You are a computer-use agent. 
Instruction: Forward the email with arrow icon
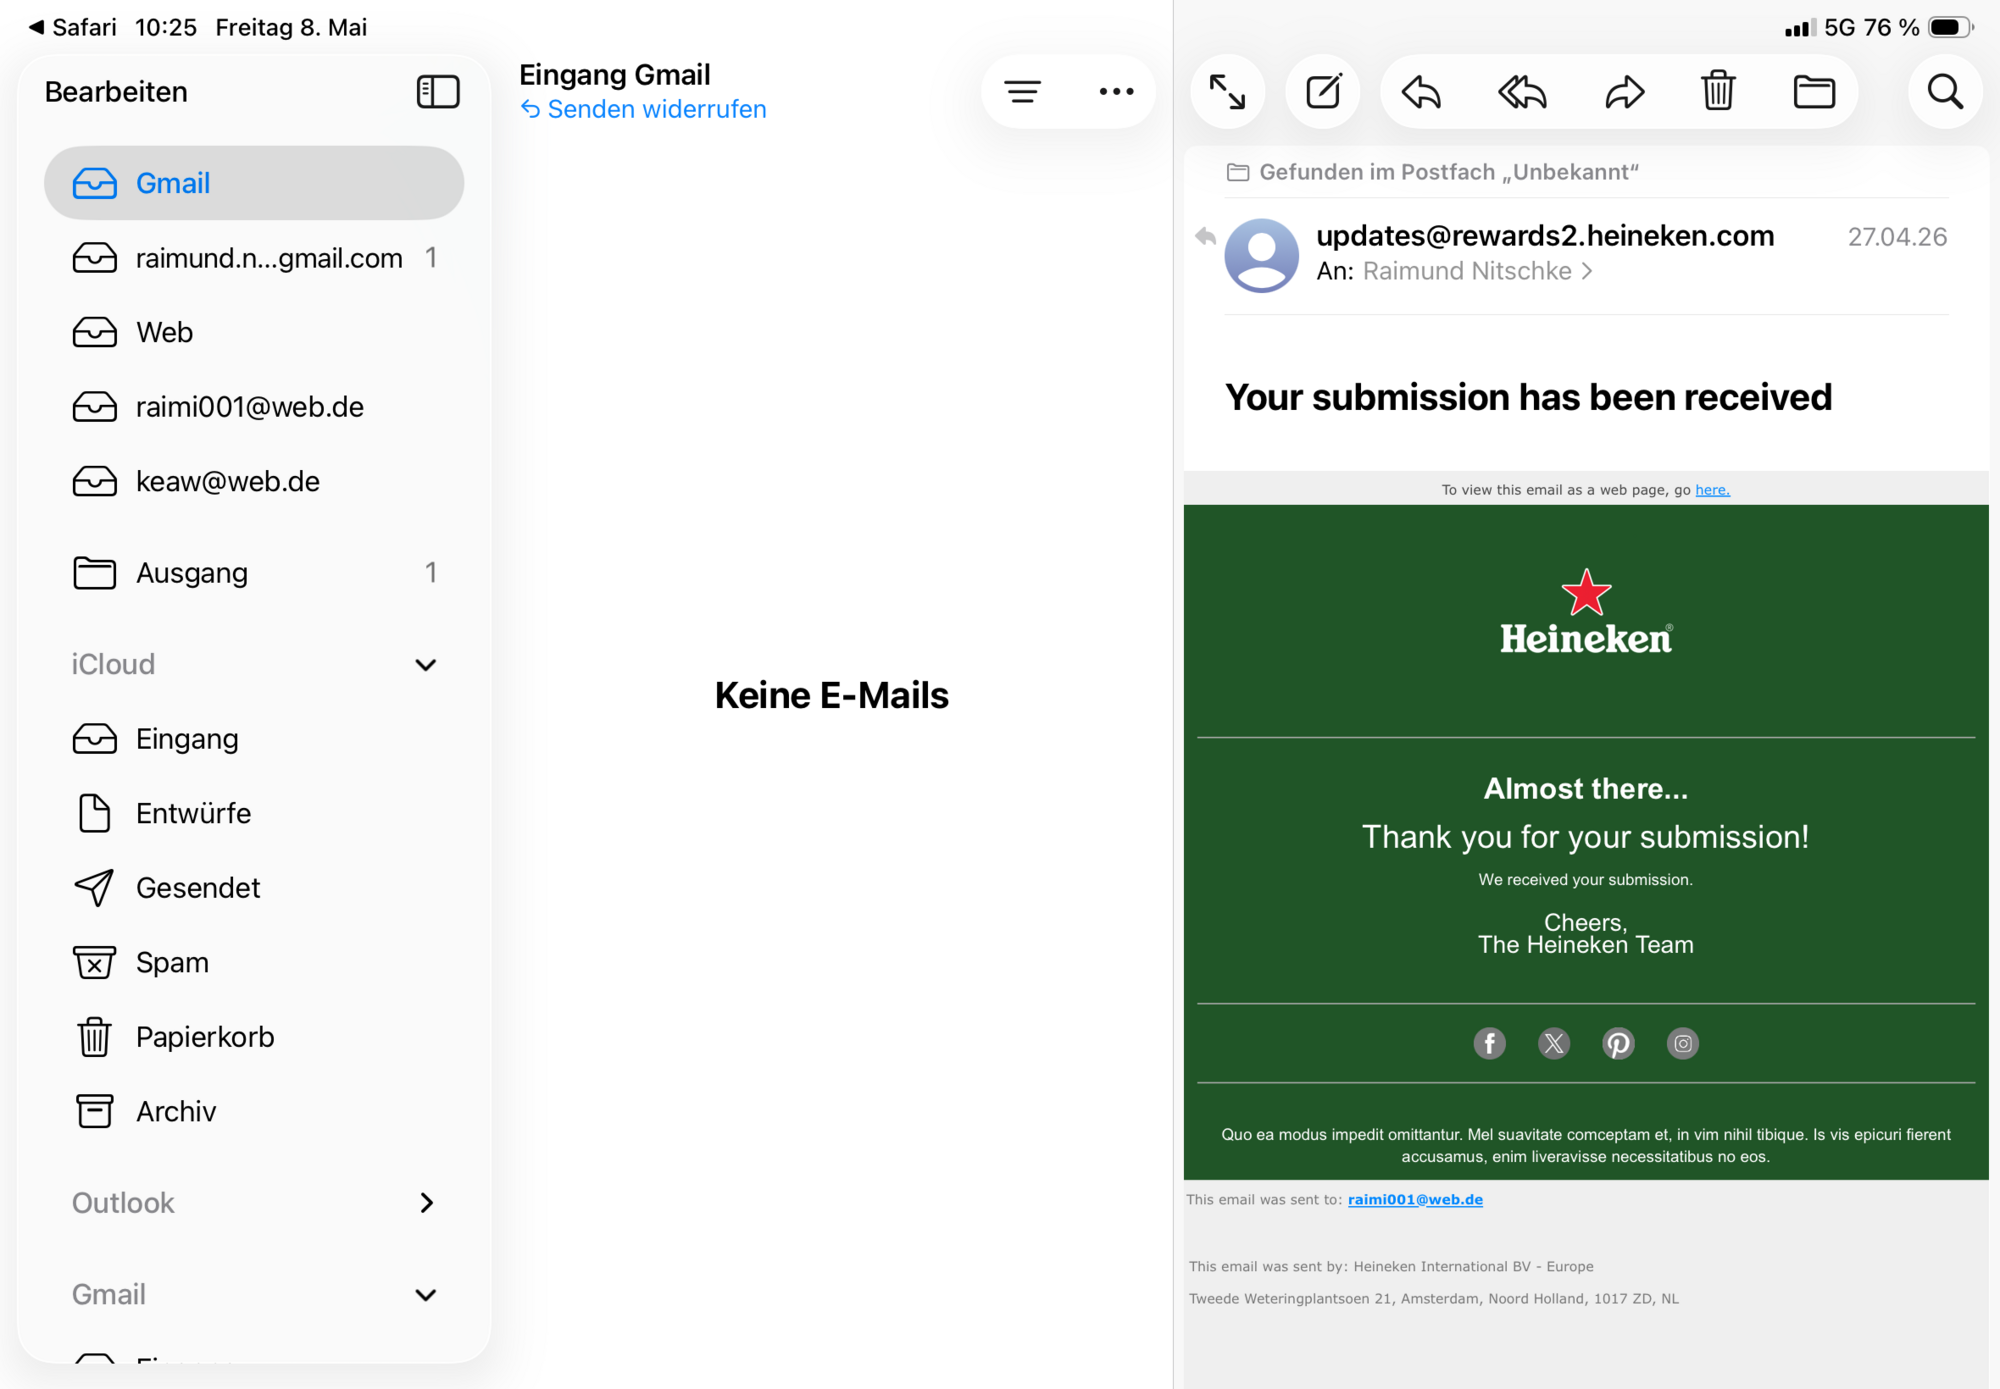[x=1624, y=92]
